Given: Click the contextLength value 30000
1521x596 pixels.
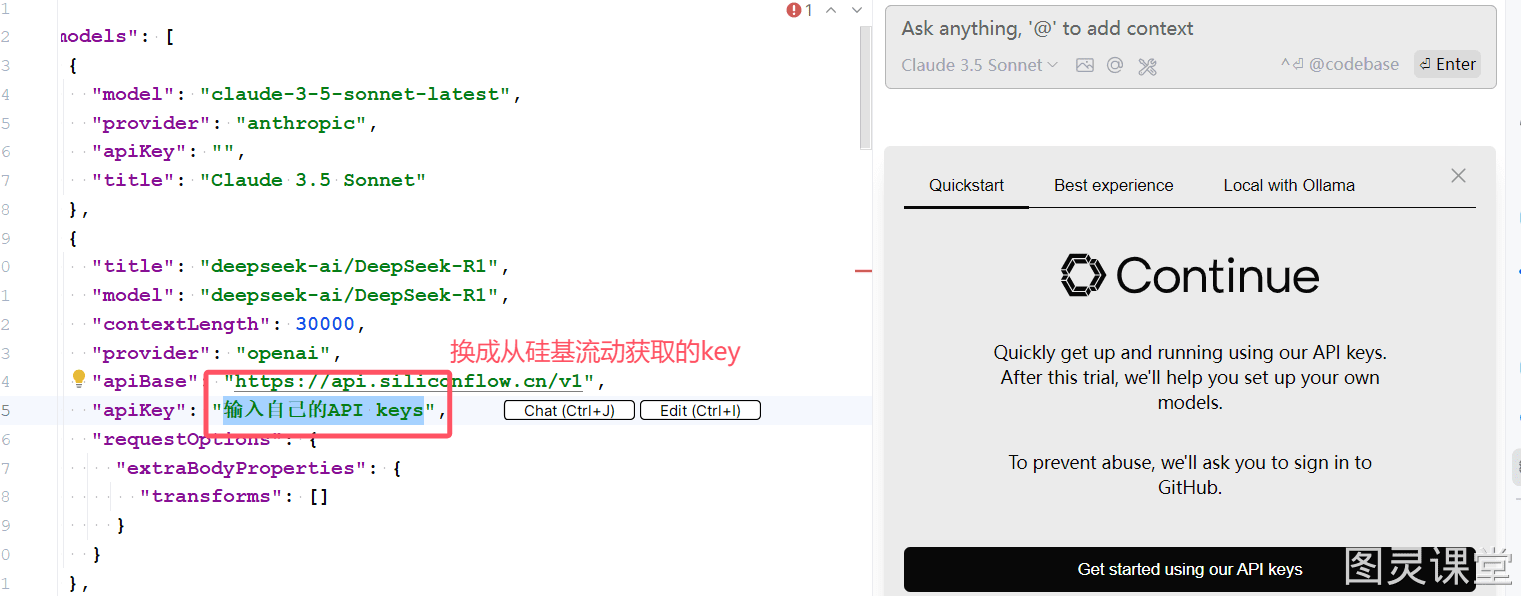Looking at the screenshot, I should pyautogui.click(x=325, y=324).
